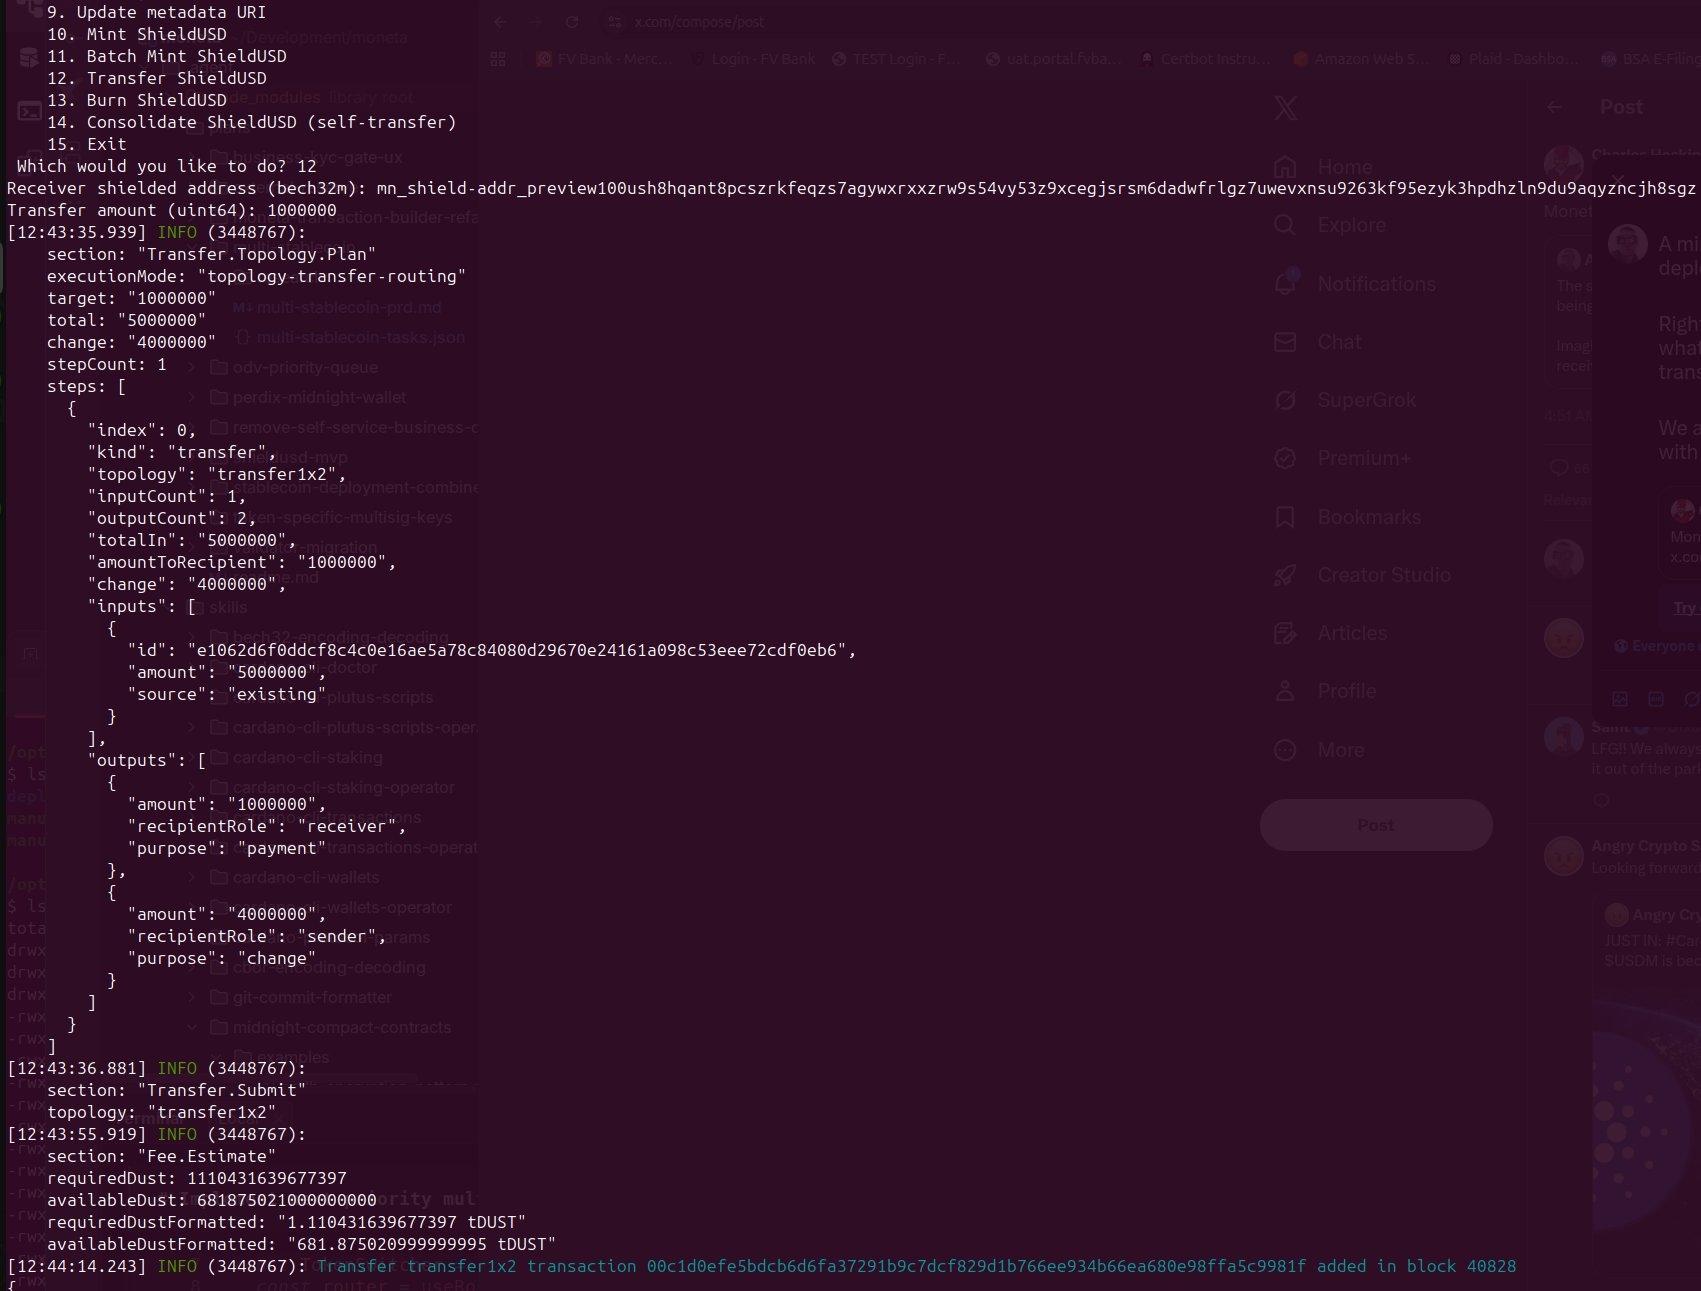
Task: Click the browser back arrow
Action: tap(500, 22)
